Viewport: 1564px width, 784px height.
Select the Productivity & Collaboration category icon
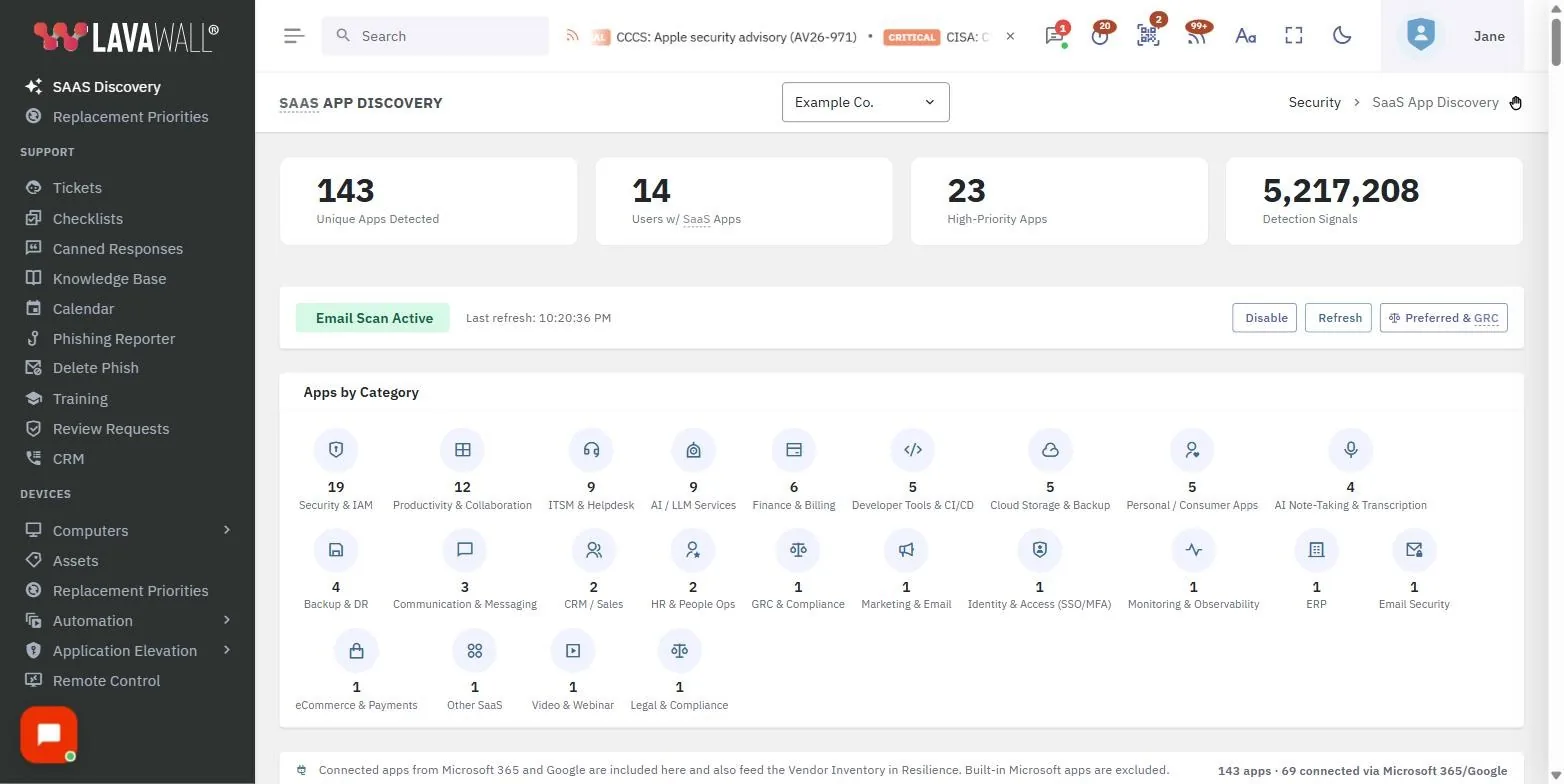(462, 450)
